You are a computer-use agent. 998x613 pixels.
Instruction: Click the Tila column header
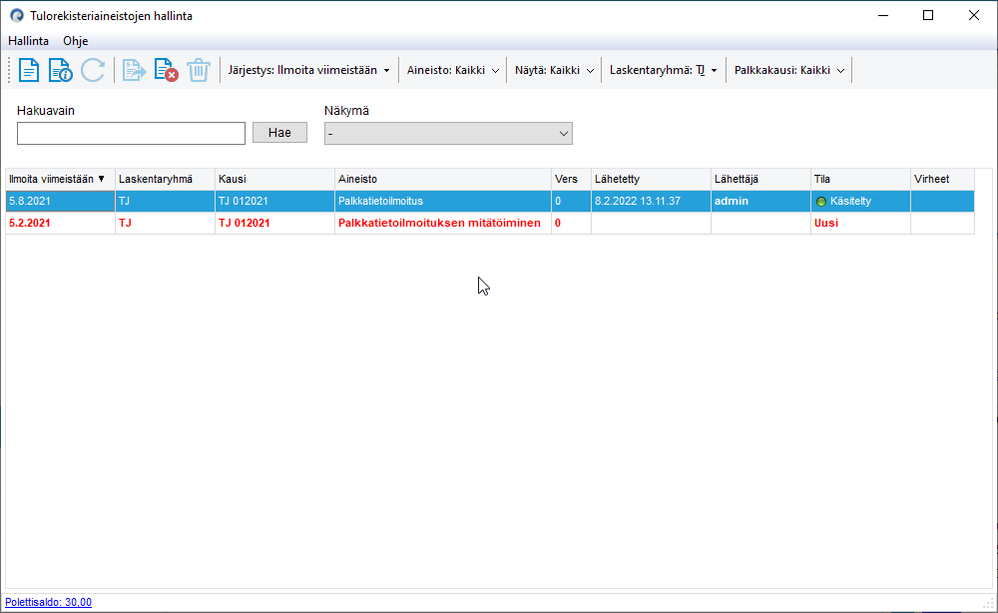tap(861, 180)
